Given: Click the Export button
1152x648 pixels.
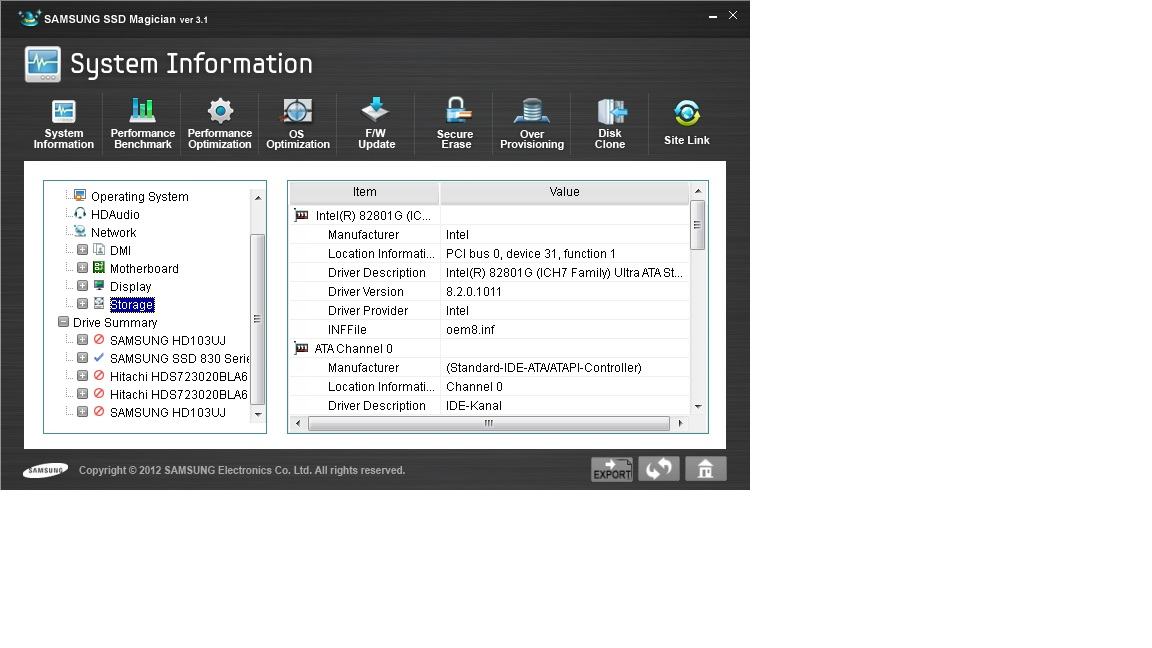Looking at the screenshot, I should tap(612, 469).
